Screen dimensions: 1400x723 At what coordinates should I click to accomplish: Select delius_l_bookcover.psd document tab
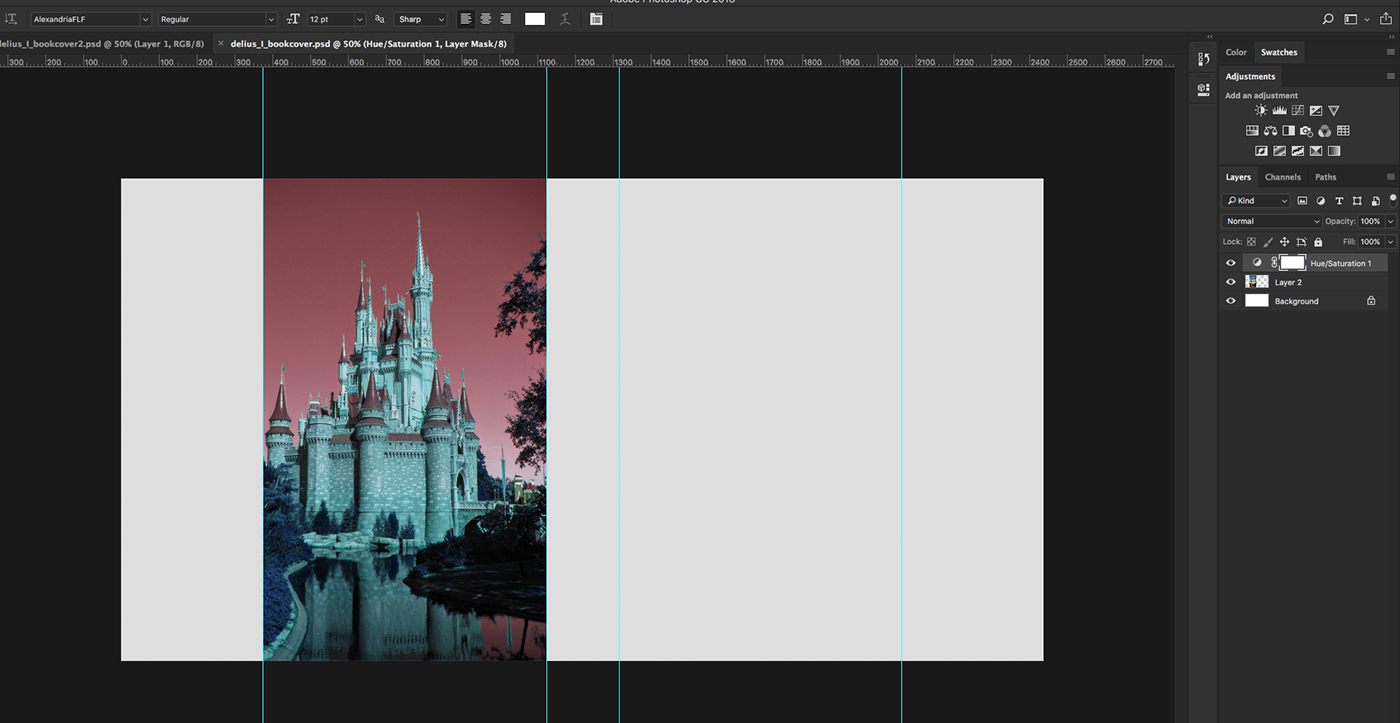click(x=368, y=44)
